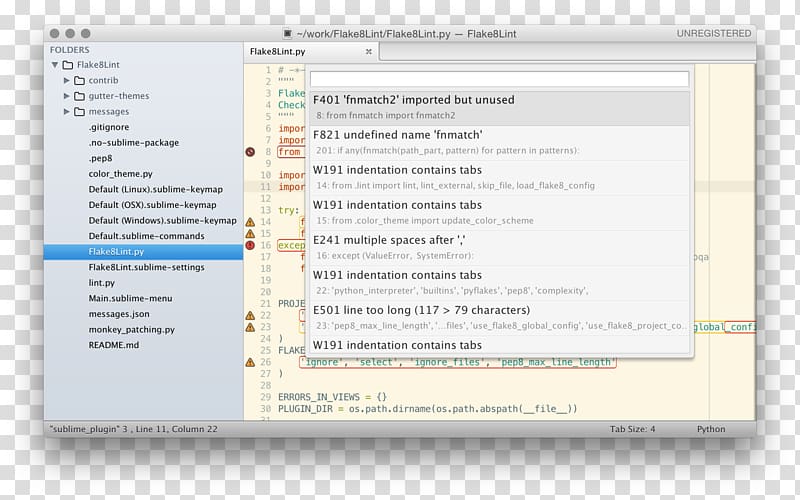Image resolution: width=800 pixels, height=500 pixels.
Task: Select the W191 entry for line 22
Action: point(499,283)
